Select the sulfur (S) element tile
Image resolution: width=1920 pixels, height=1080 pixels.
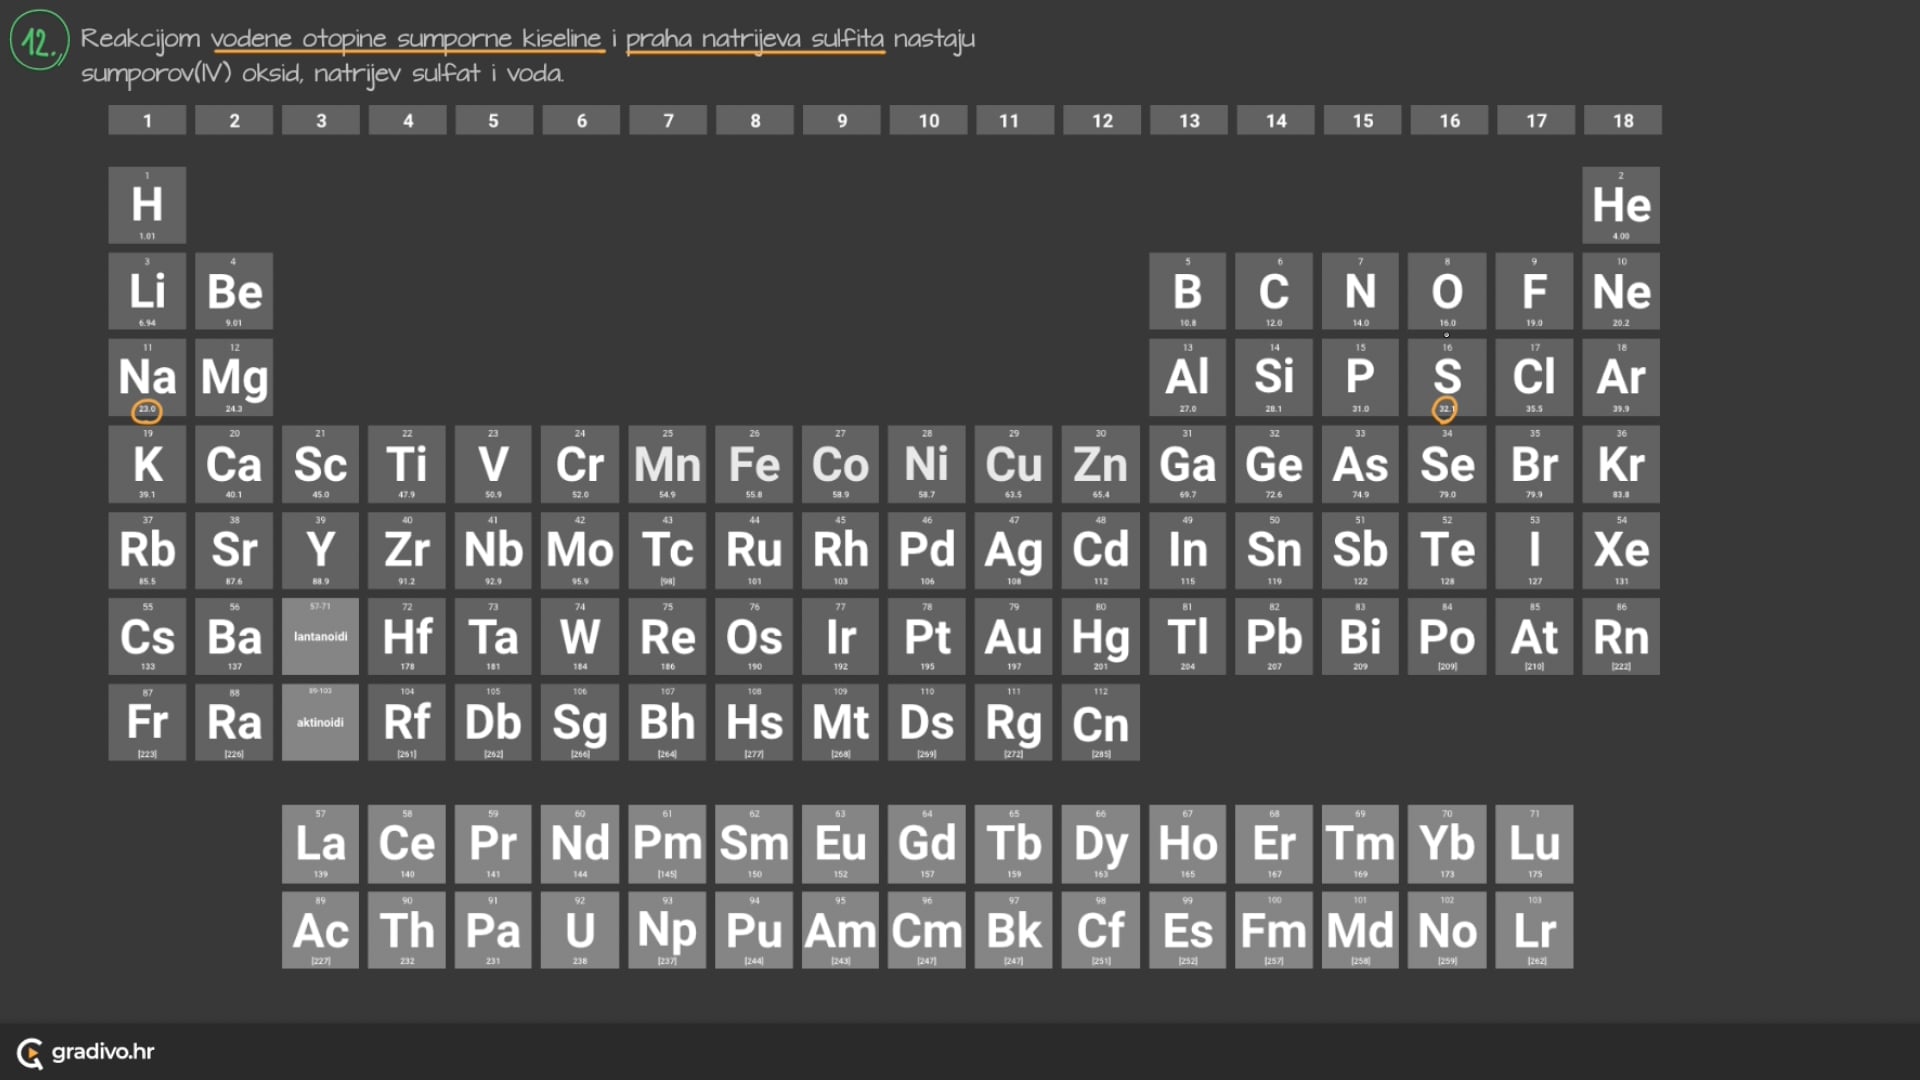point(1447,378)
